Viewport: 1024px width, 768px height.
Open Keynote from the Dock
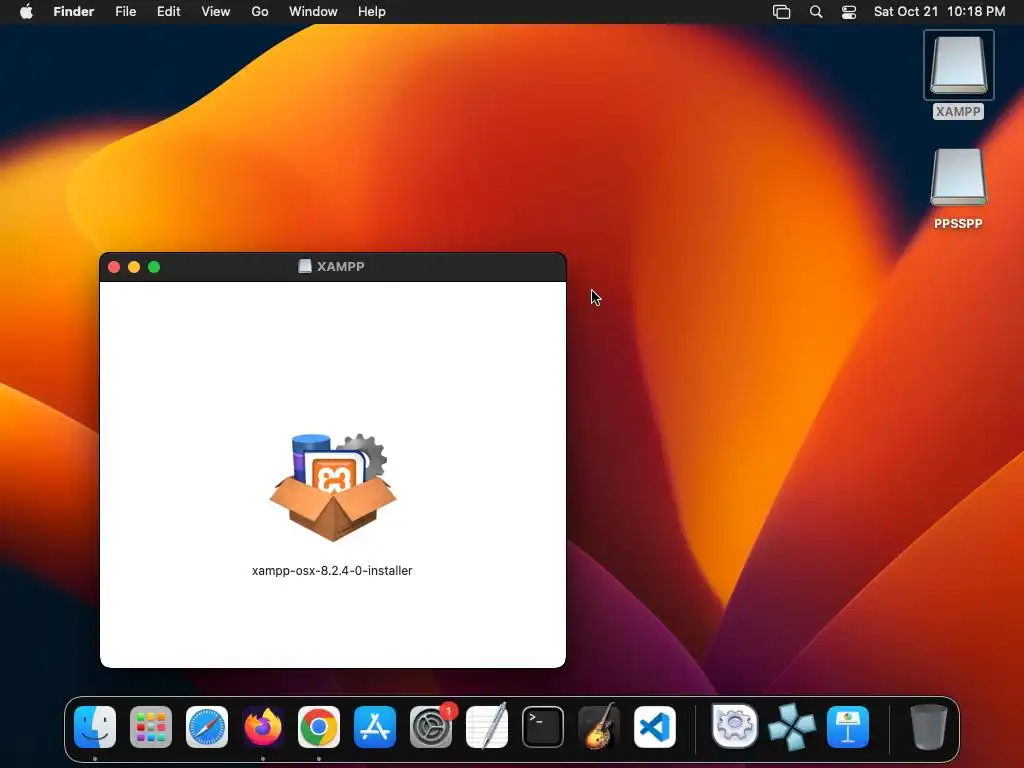point(848,727)
